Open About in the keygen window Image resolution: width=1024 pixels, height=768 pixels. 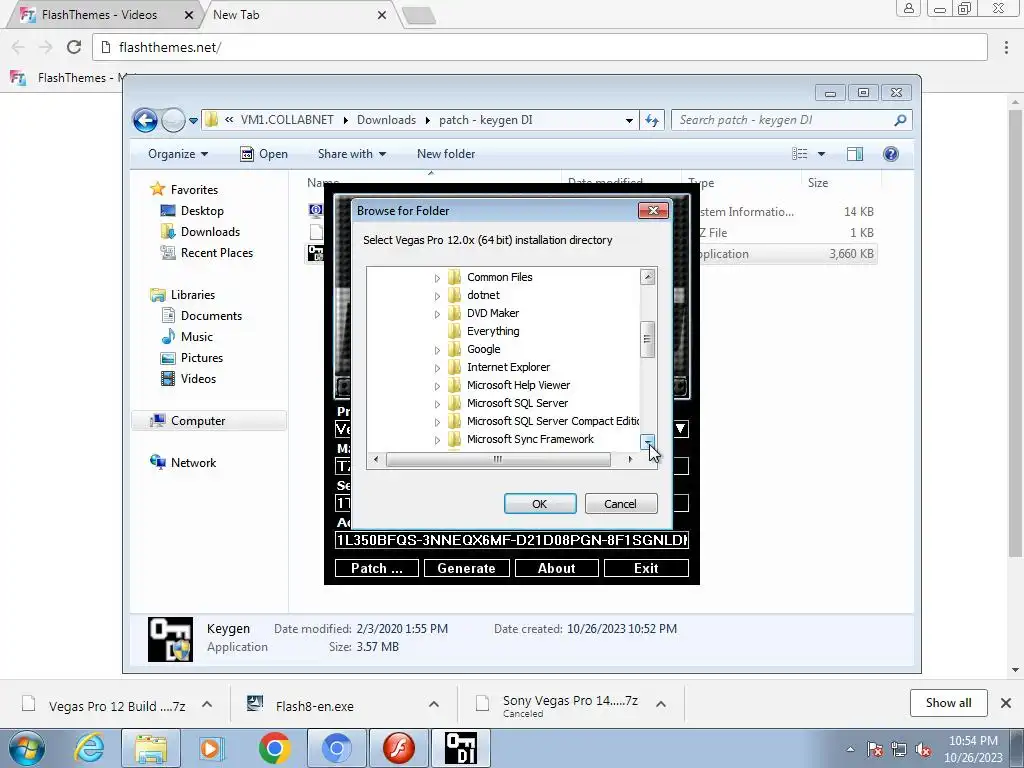556,568
